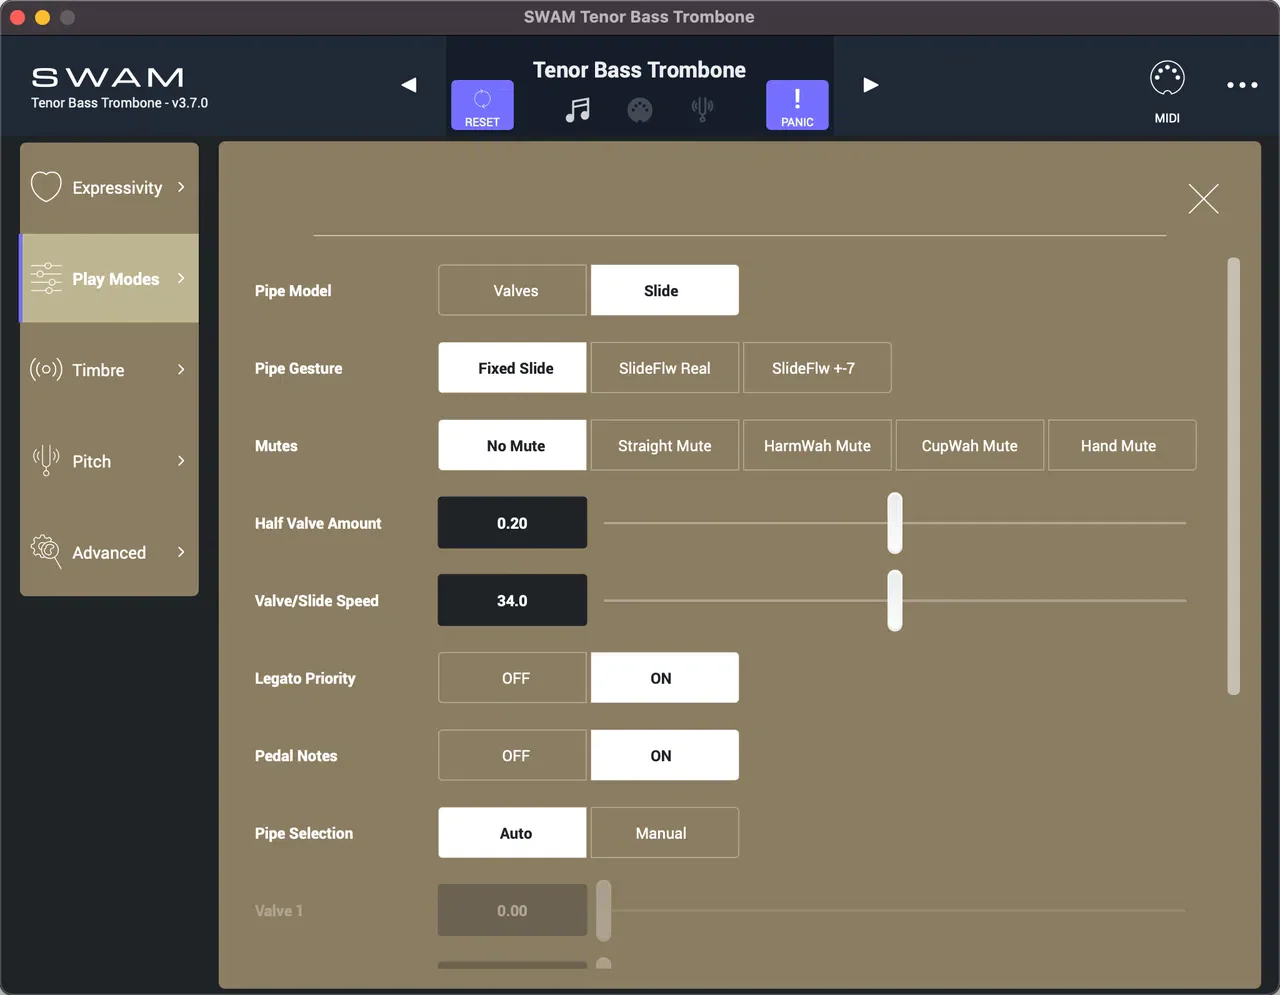1280x995 pixels.
Task: Go to previous instrument with left arrow
Action: coord(409,85)
